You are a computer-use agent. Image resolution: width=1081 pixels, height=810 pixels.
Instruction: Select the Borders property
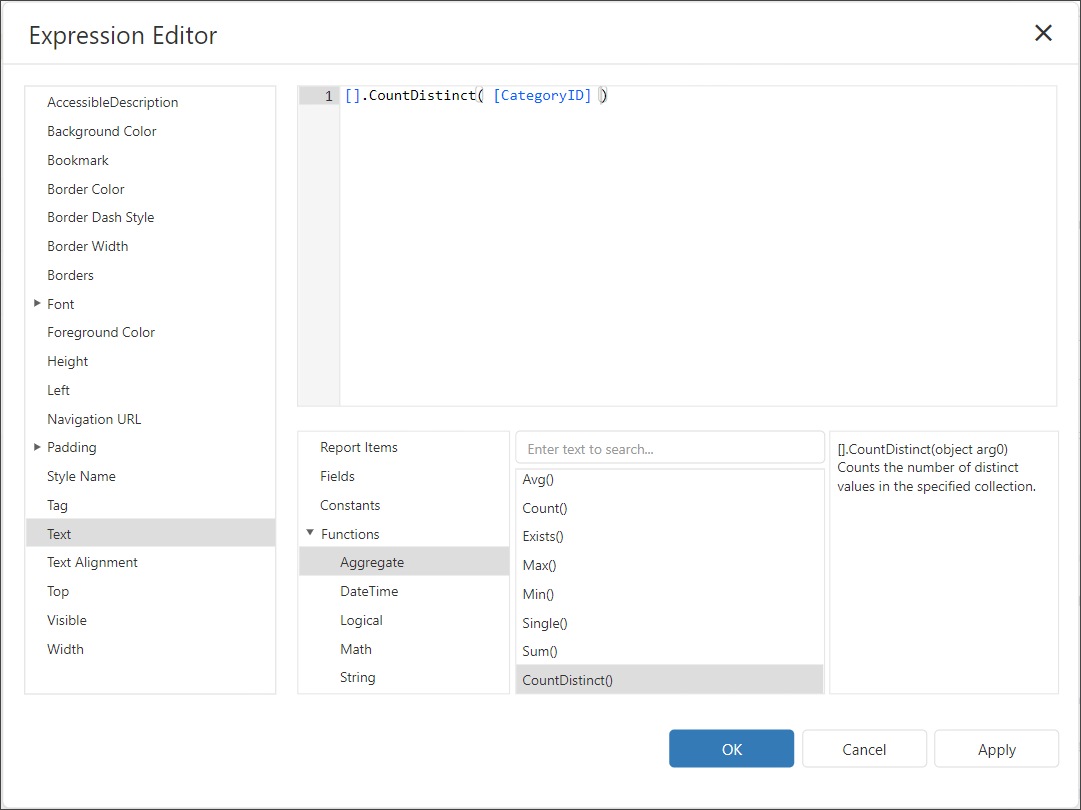pos(150,275)
